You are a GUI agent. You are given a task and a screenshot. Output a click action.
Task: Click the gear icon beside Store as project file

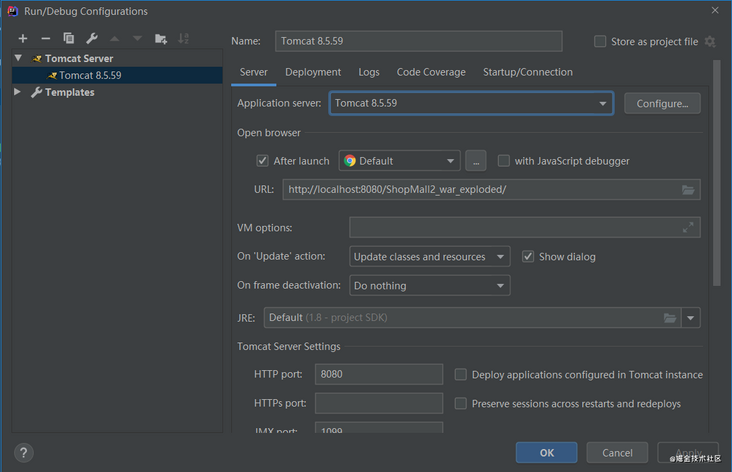click(710, 42)
